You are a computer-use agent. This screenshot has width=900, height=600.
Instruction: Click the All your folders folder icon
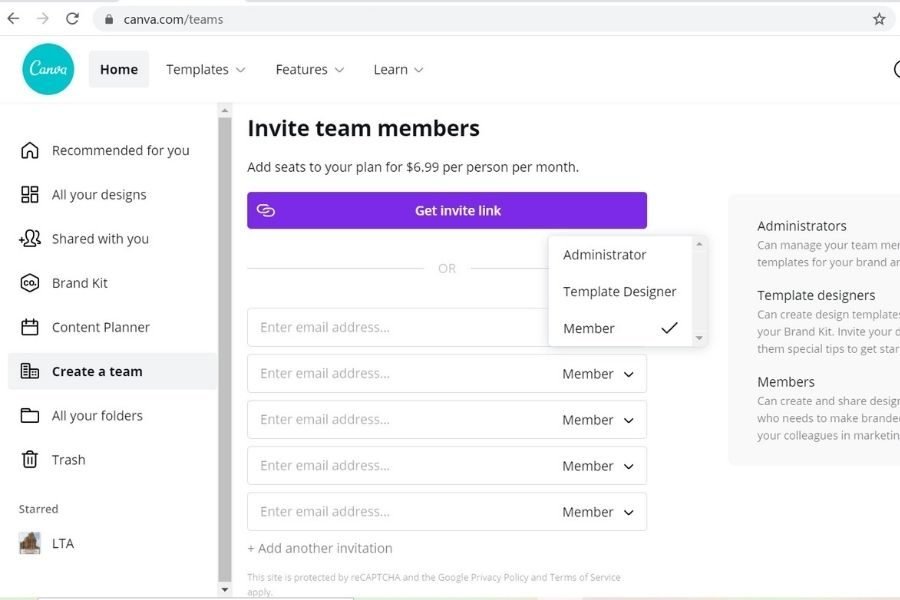point(30,416)
